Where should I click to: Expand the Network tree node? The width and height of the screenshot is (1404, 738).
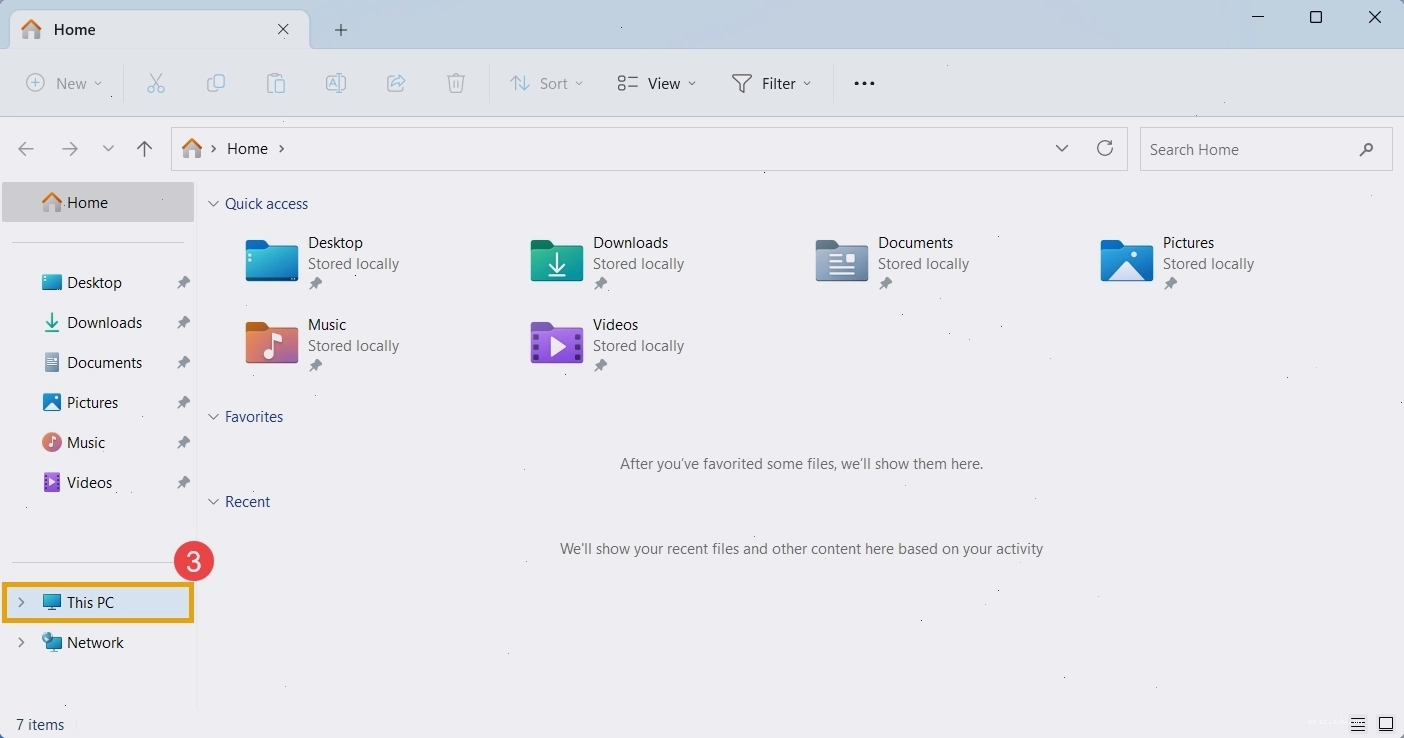[21, 643]
